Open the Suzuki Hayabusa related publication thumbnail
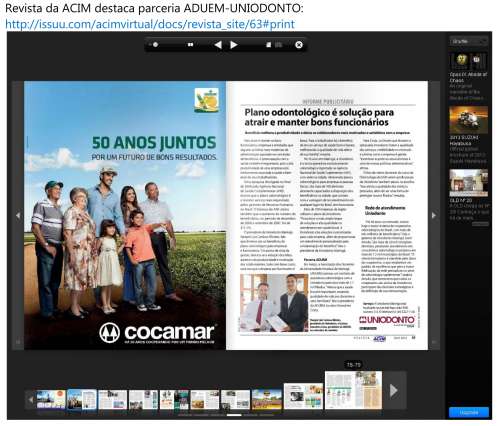Viewport: 500px width, 426px height. click(468, 120)
